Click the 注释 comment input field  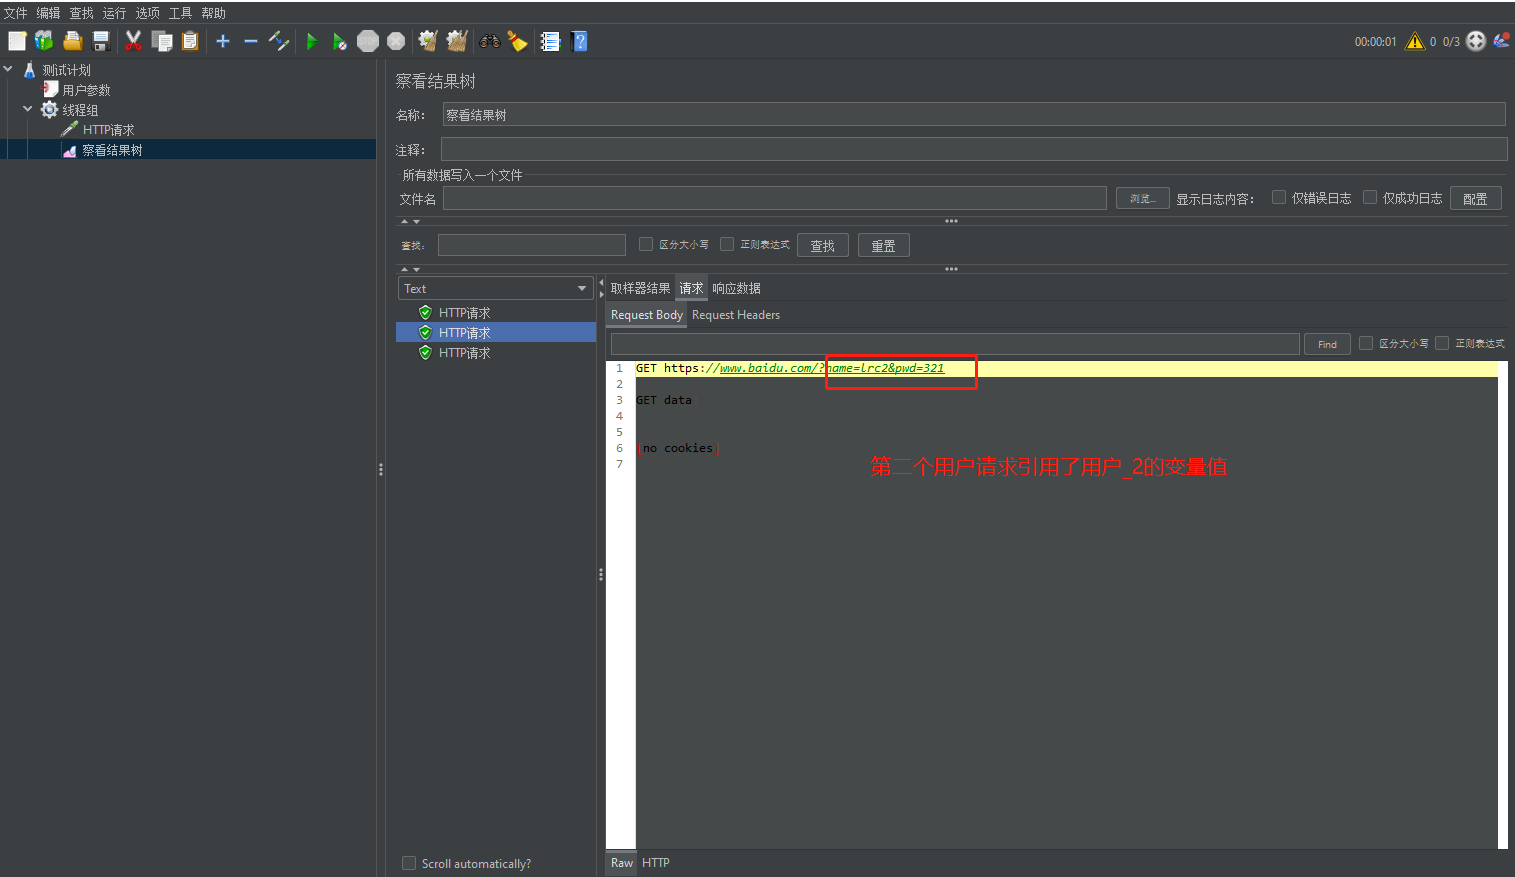pos(974,149)
